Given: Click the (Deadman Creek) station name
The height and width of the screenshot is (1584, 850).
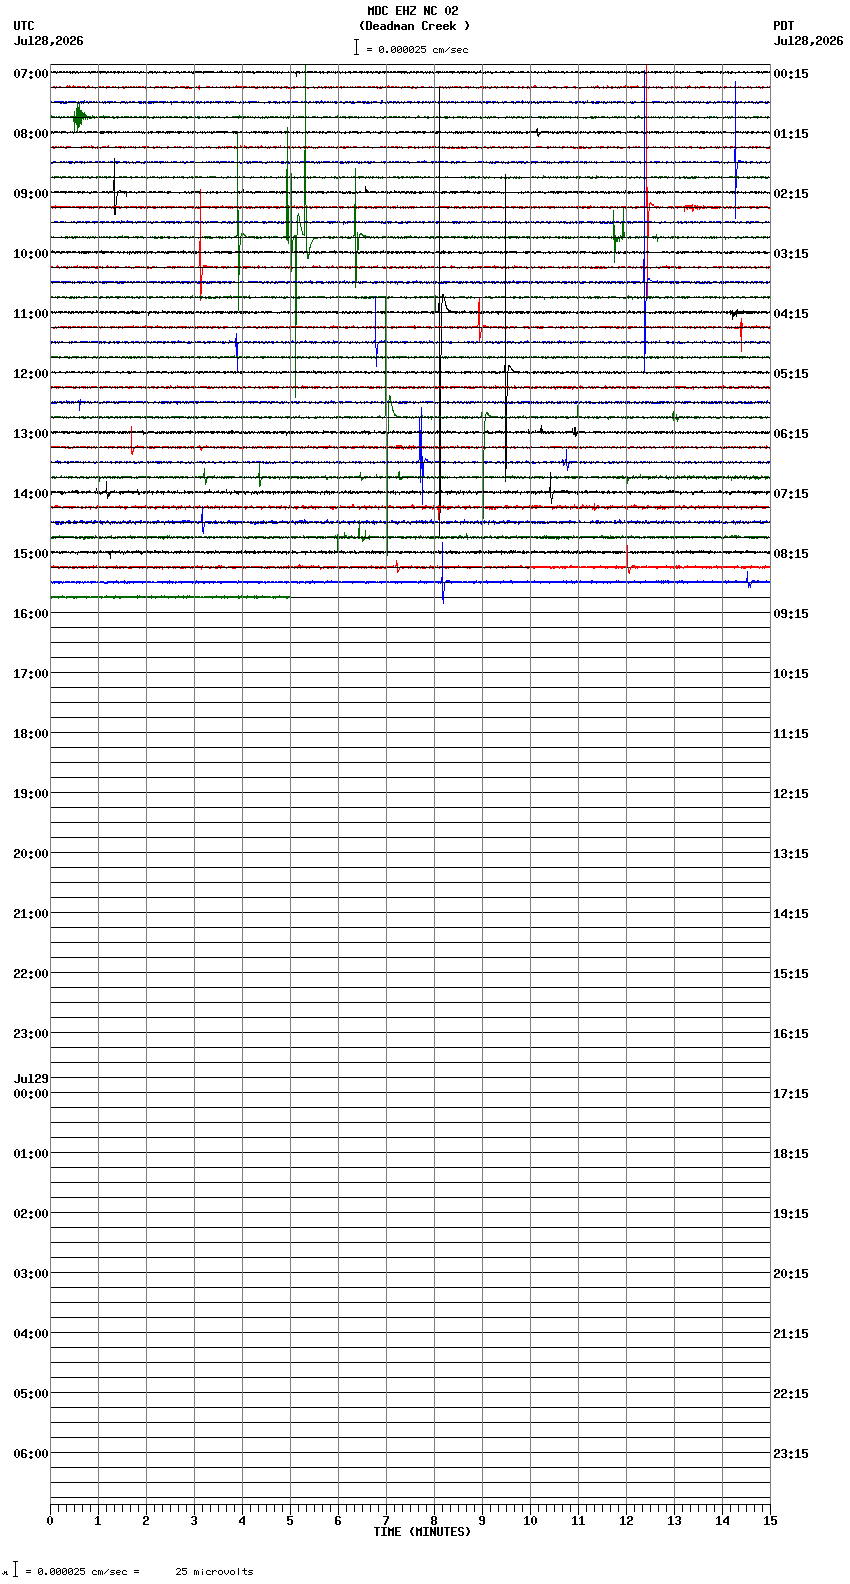Looking at the screenshot, I should 414,26.
